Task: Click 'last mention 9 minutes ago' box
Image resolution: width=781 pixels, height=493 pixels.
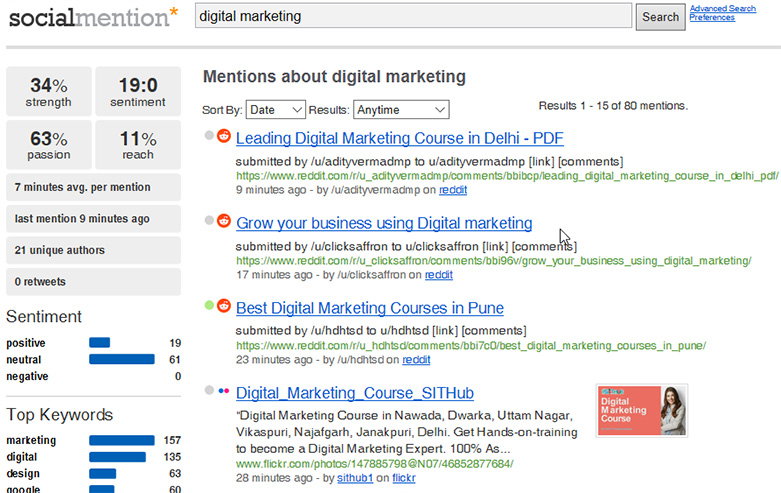Action: click(94, 219)
